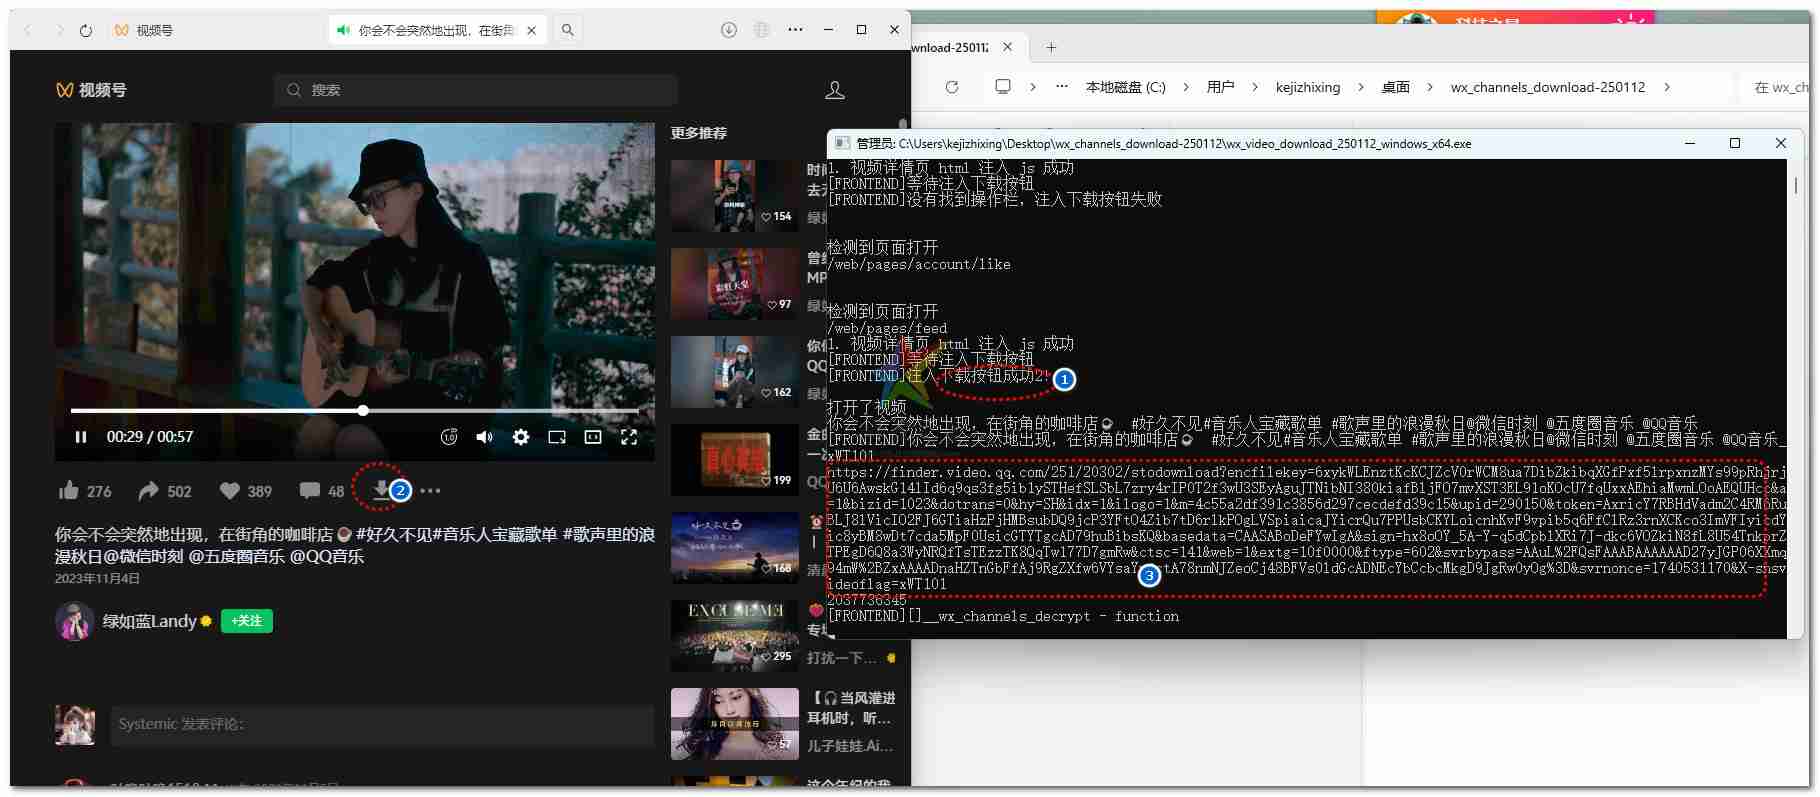Navigate to 桌面 in the breadcrumb
Viewport: 1820px width, 797px height.
tap(1395, 87)
